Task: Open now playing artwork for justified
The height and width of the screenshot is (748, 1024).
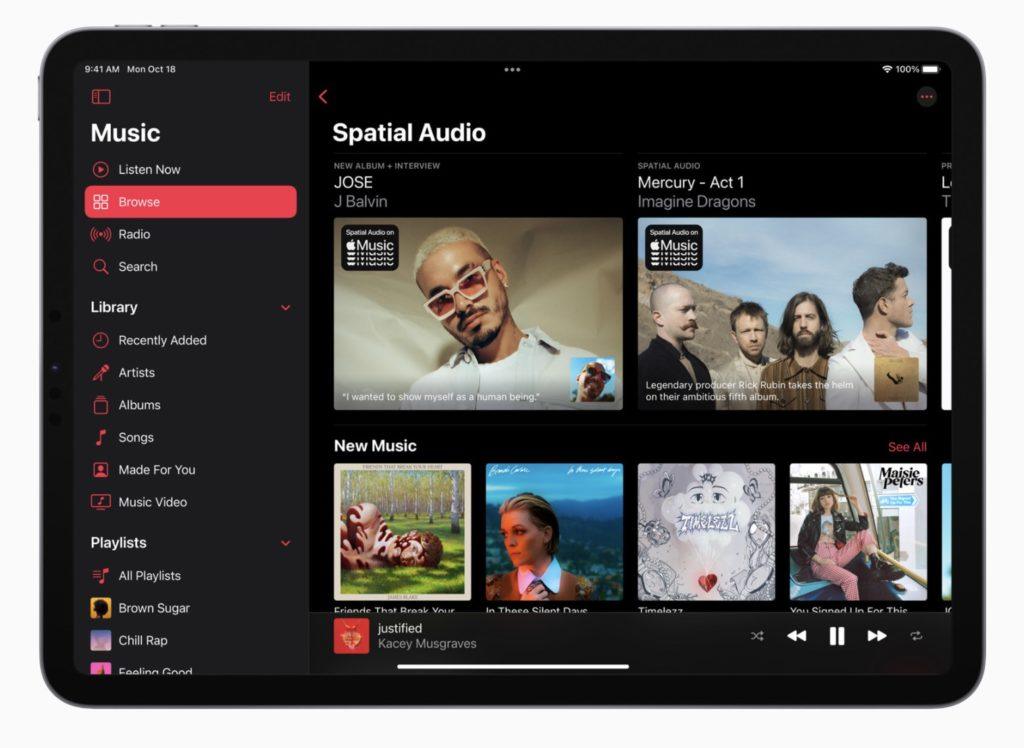Action: point(351,636)
